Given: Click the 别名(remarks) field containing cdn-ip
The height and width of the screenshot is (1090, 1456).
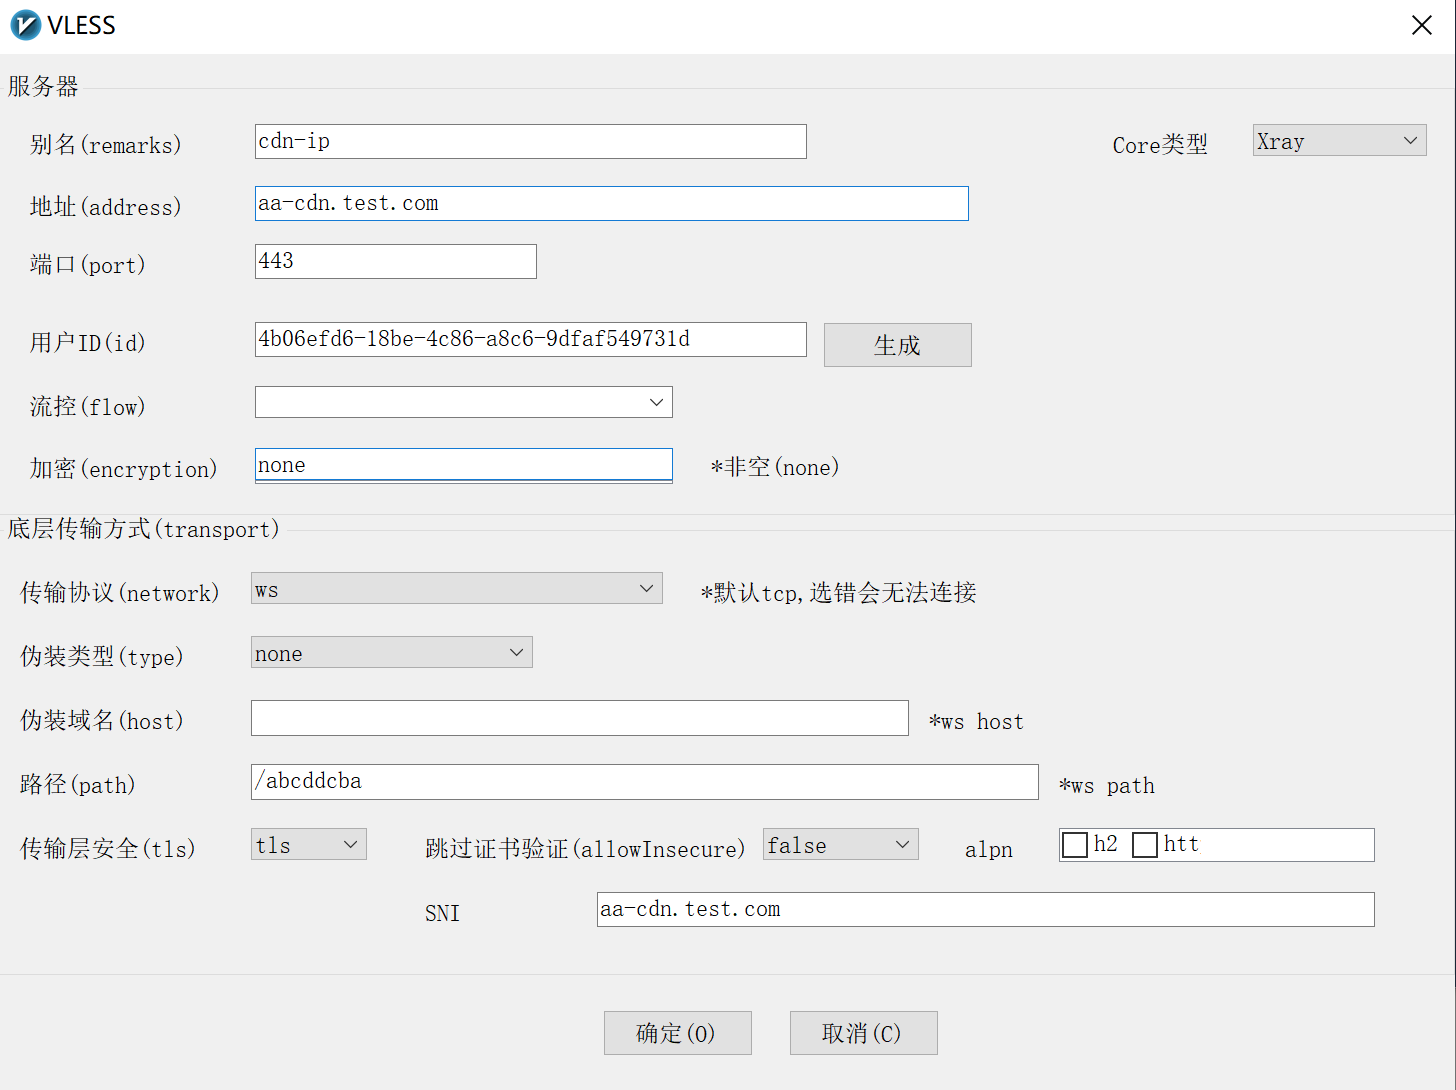Looking at the screenshot, I should 530,141.
